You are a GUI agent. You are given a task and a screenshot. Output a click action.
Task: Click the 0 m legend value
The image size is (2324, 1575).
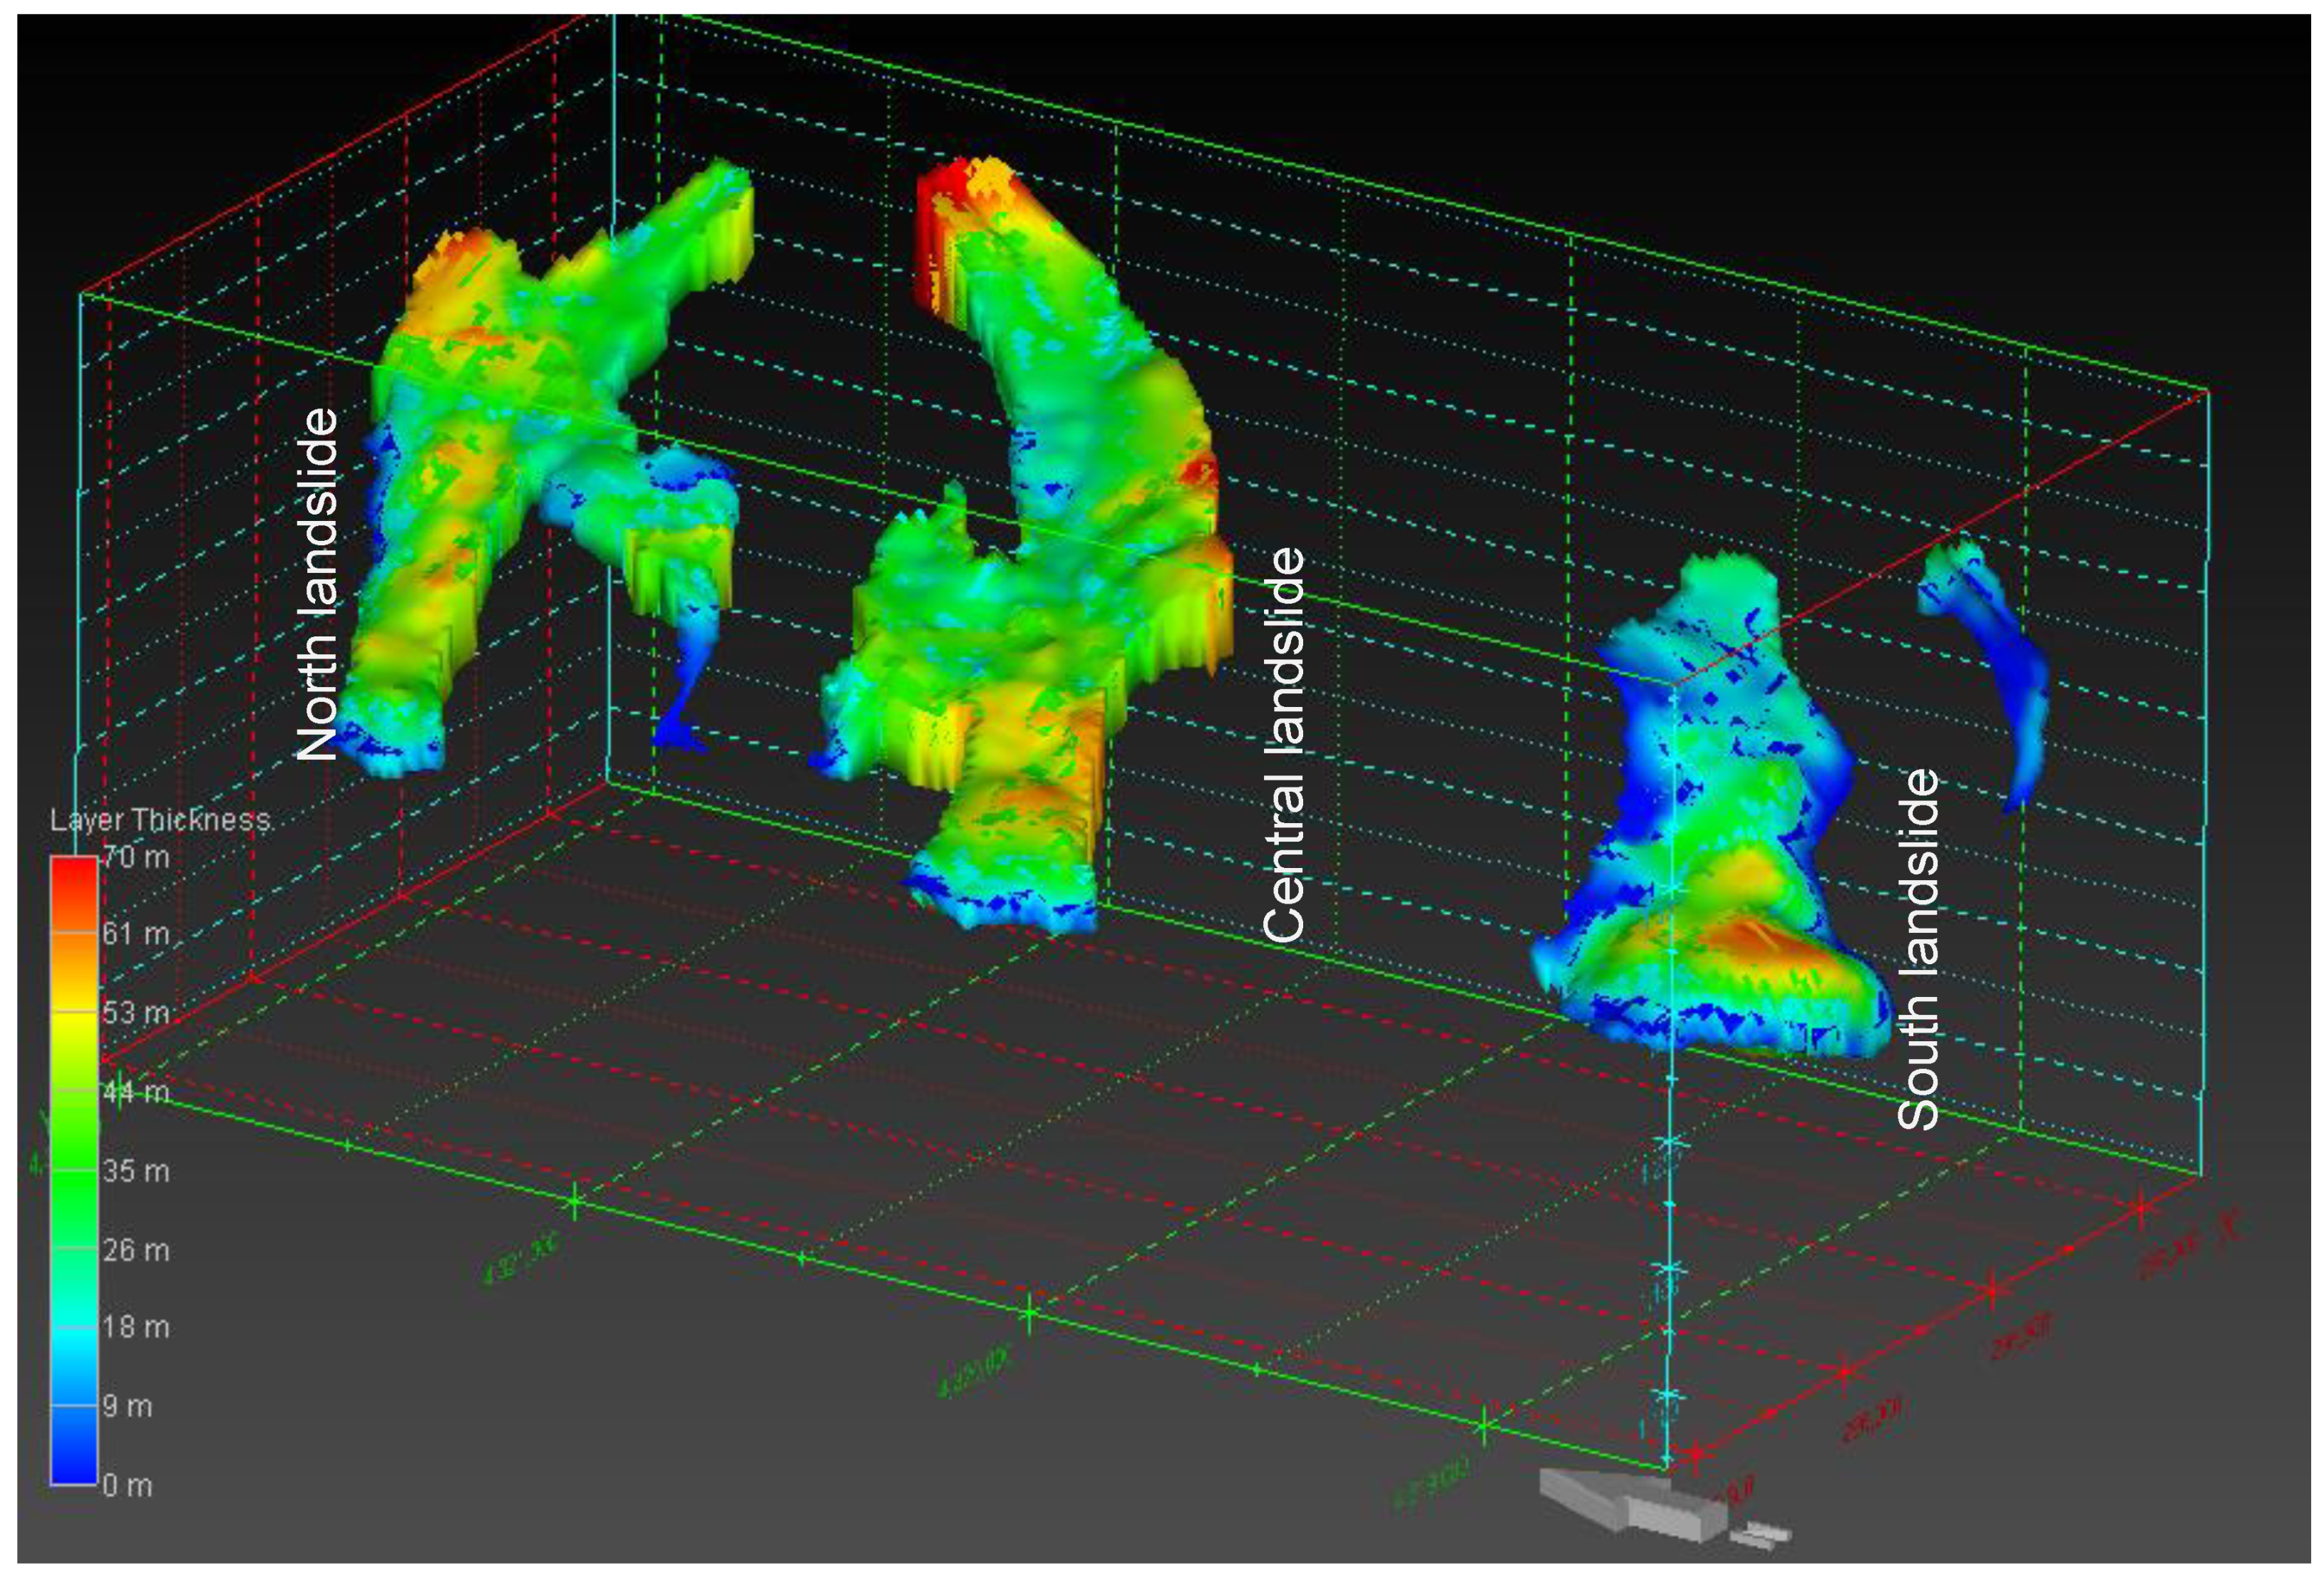pyautogui.click(x=128, y=1486)
